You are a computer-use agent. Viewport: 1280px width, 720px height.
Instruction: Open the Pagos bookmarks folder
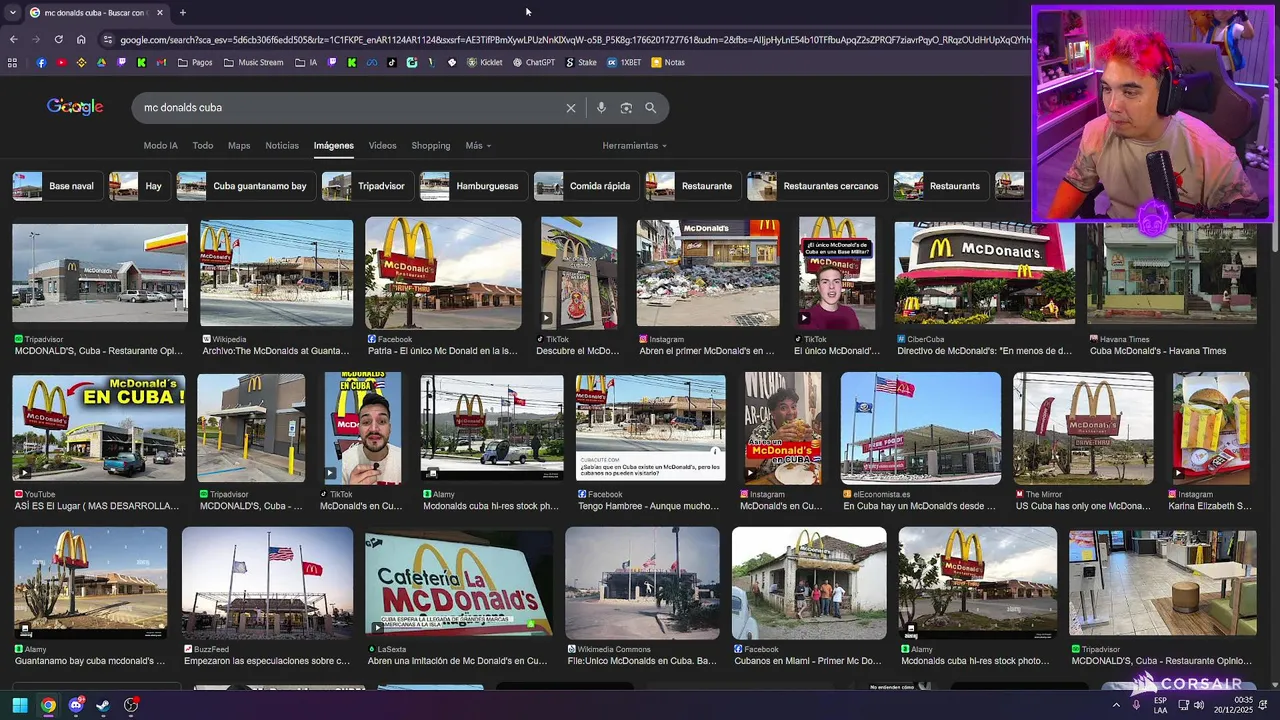coord(195,62)
